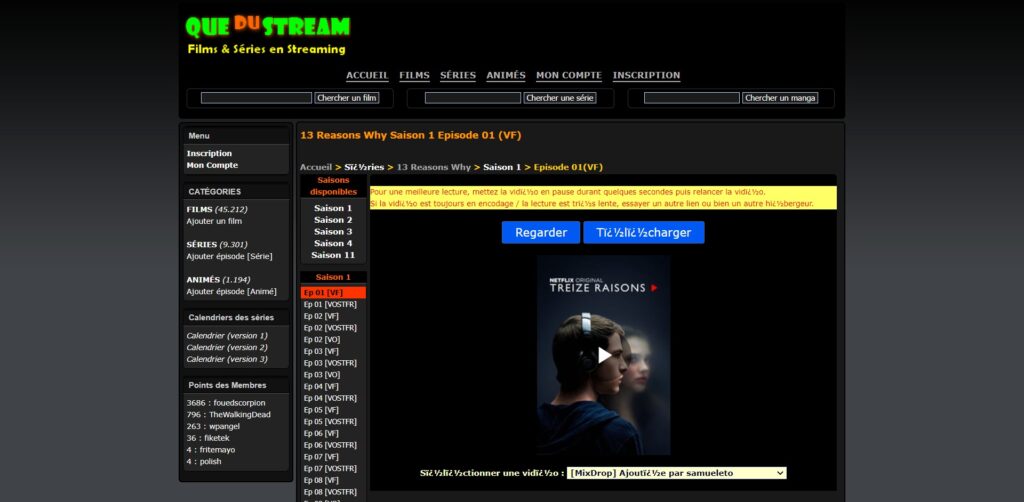Select episode Ep 02 [VO]

click(x=321, y=339)
